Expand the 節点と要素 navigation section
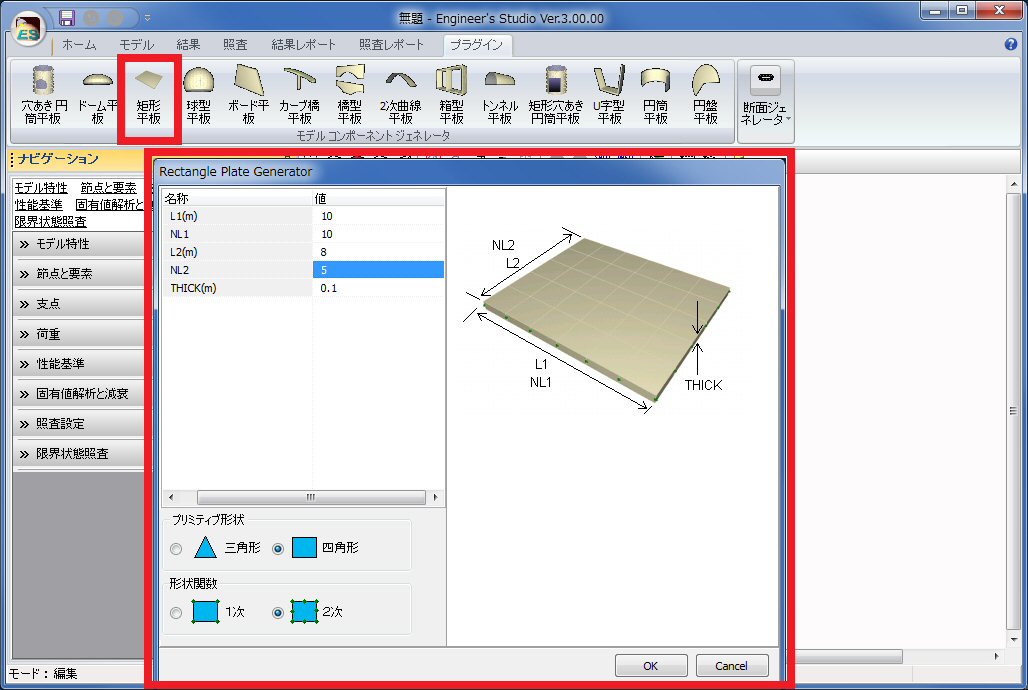Viewport: 1028px width, 690px height. click(79, 274)
